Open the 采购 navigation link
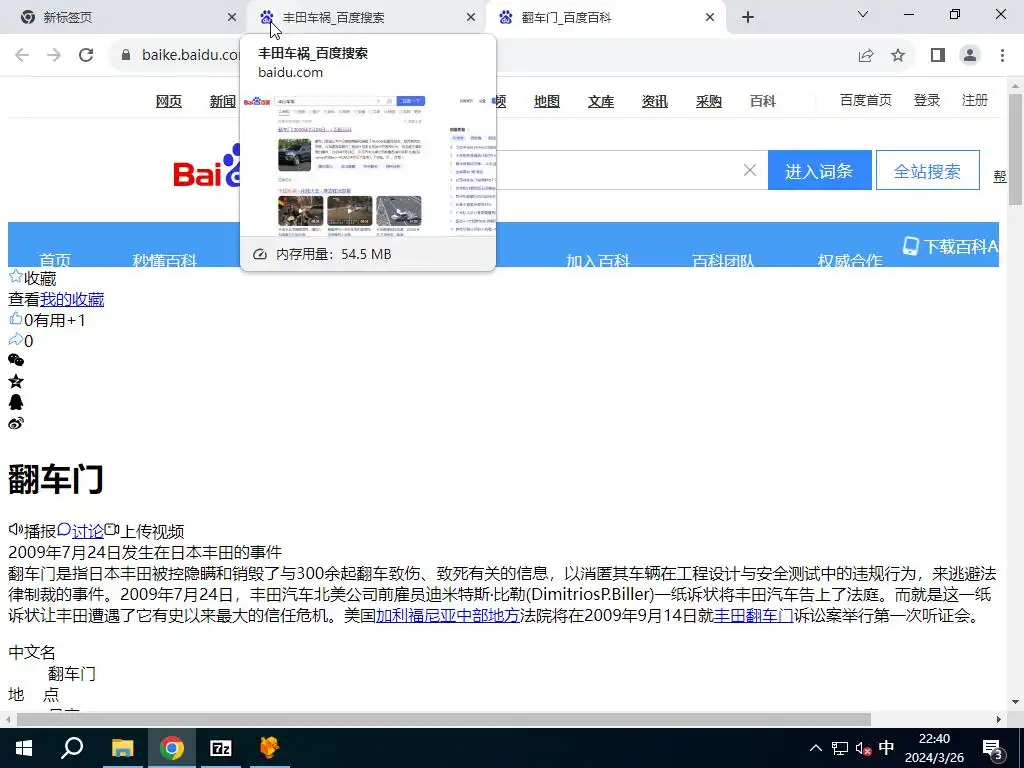Screen dimensions: 1024x768 tap(709, 101)
